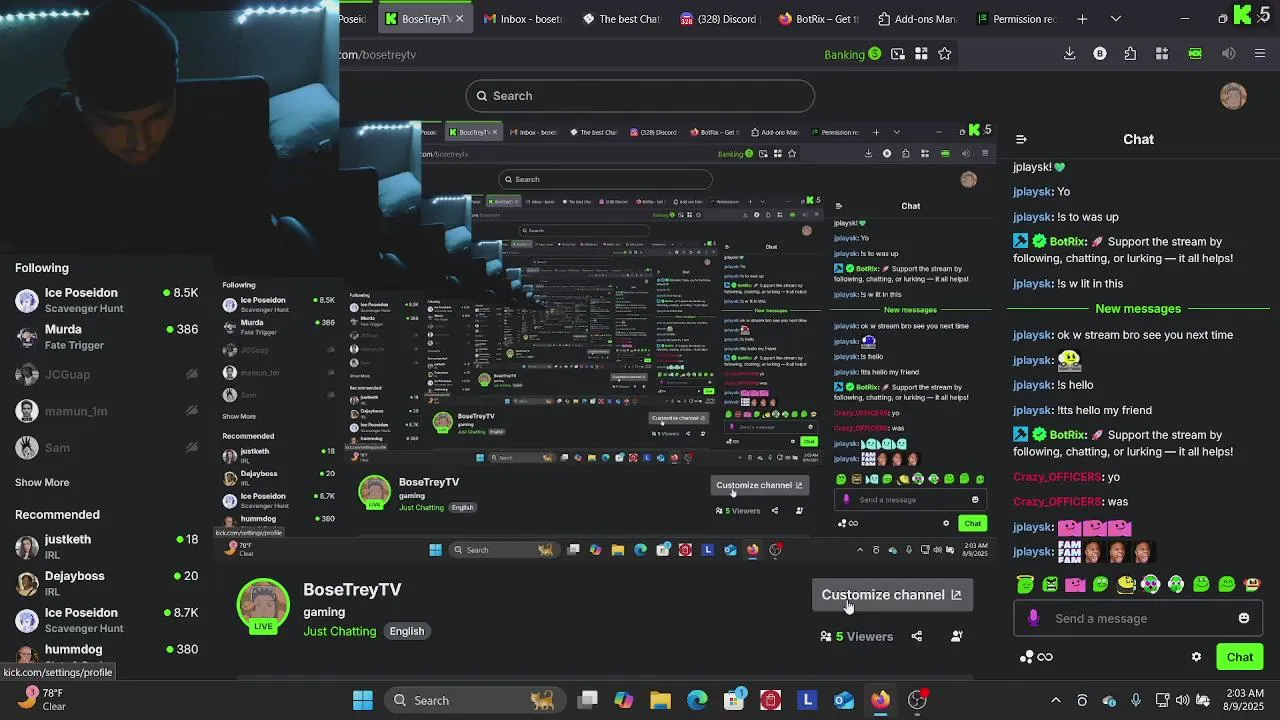
Task: Show hidden system tray icons chevron
Action: 1055,700
